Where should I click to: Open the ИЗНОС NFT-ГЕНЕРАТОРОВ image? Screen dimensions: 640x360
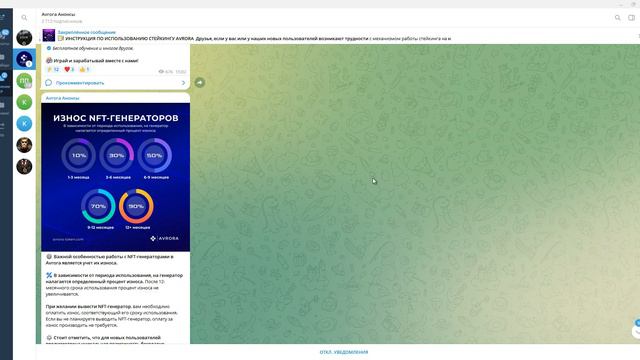(x=116, y=177)
